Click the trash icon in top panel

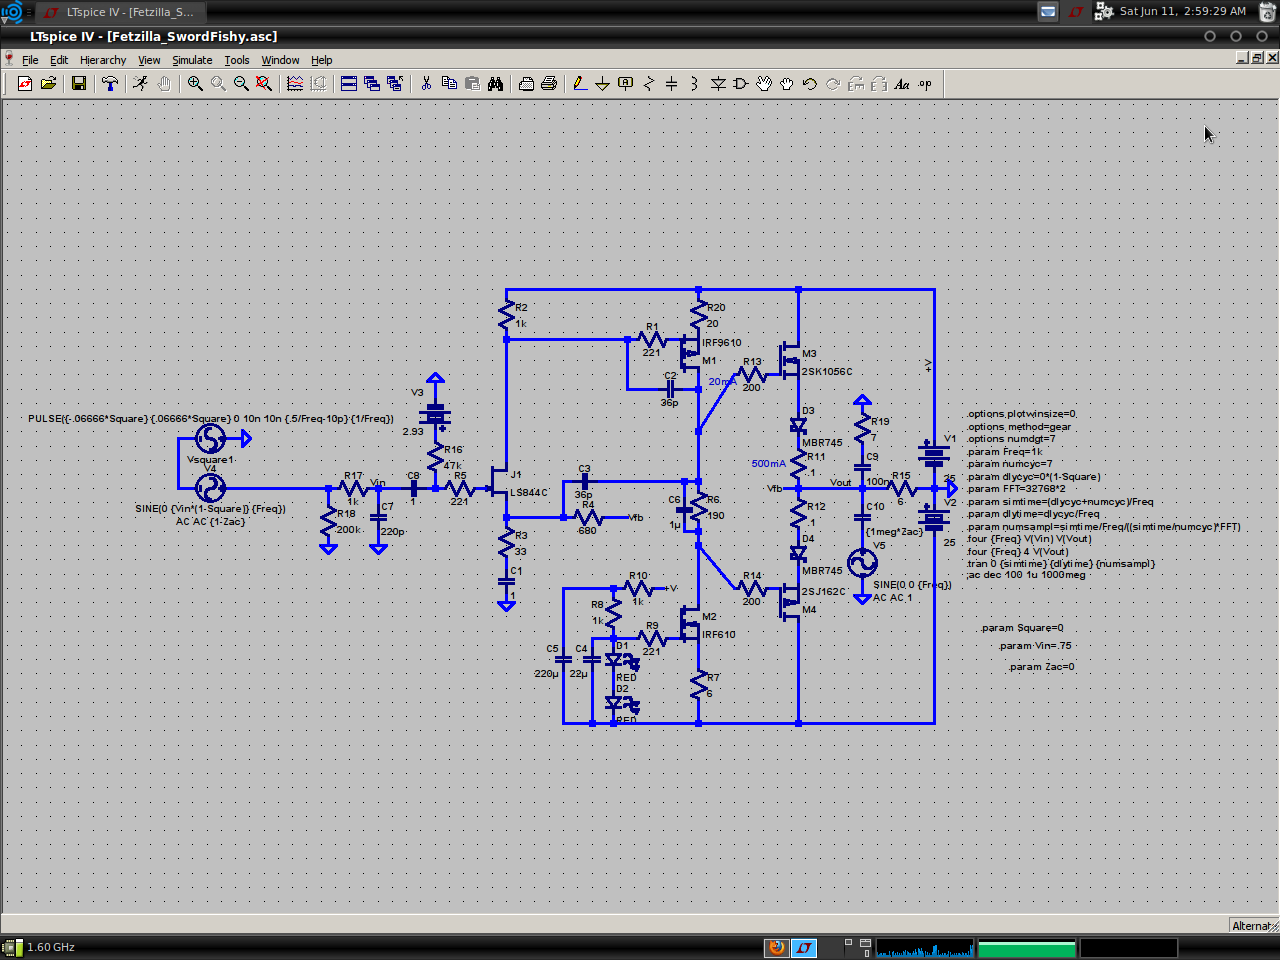point(1266,12)
